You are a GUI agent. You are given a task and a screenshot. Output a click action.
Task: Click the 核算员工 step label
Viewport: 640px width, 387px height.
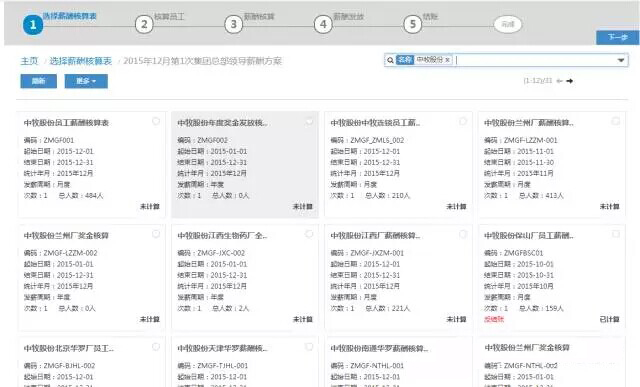coord(169,17)
